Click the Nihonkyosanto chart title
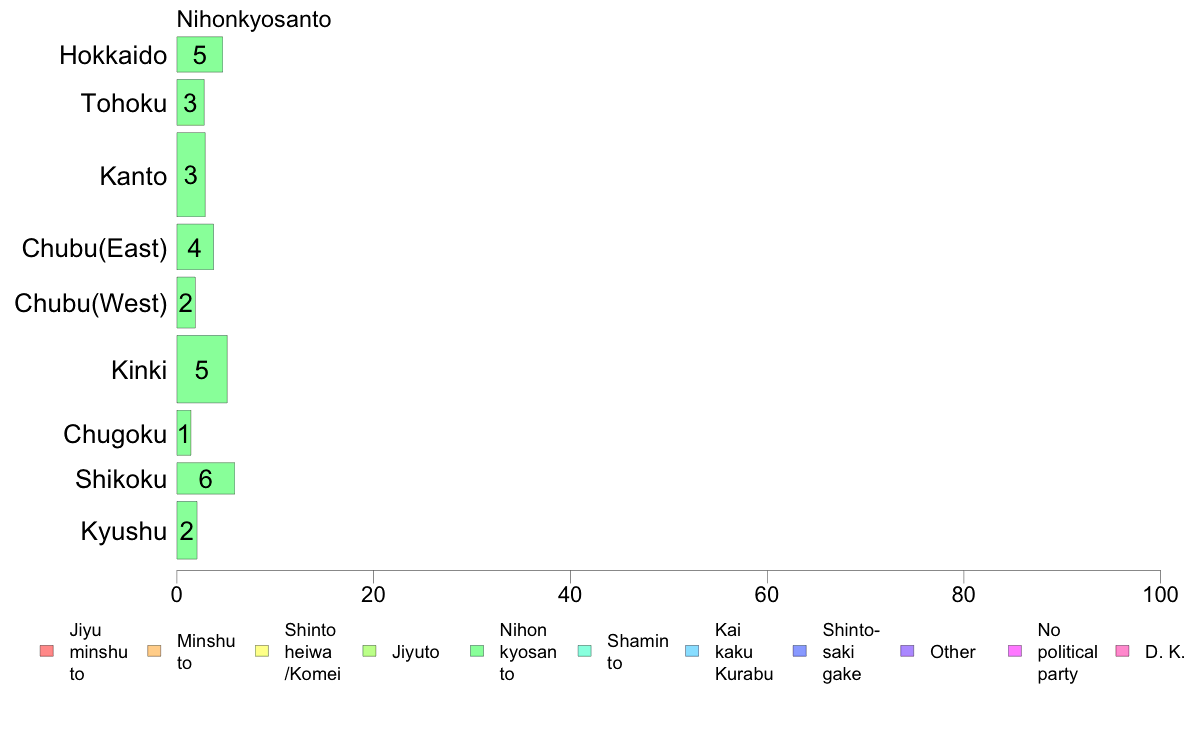This screenshot has height=736, width=1188. [254, 19]
